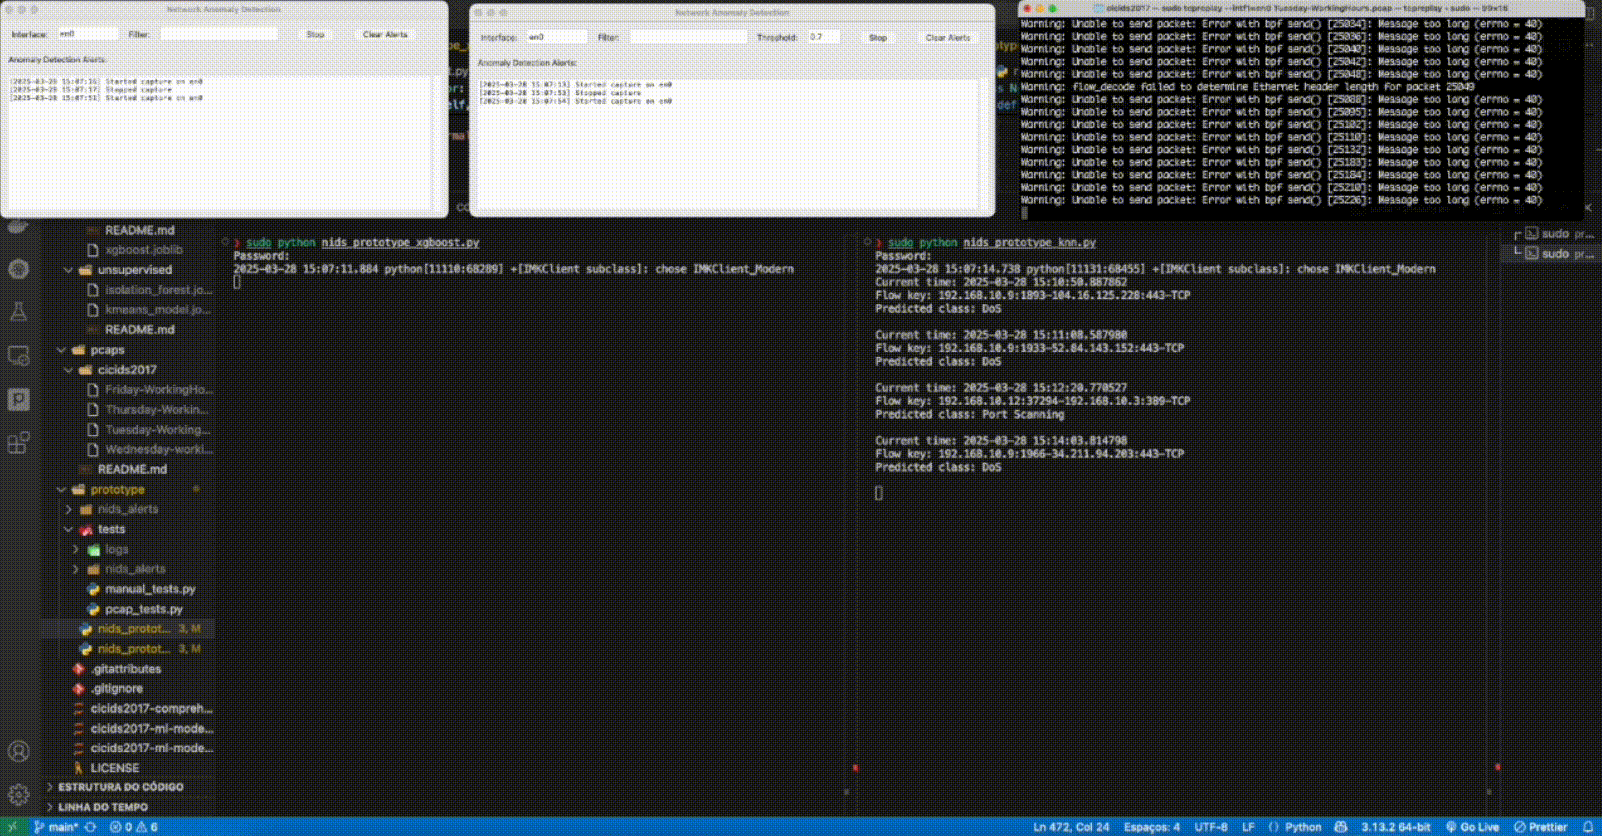Screen dimensions: 1602x836
Task: Click inside the knn terminal pane
Action: (x=1180, y=520)
